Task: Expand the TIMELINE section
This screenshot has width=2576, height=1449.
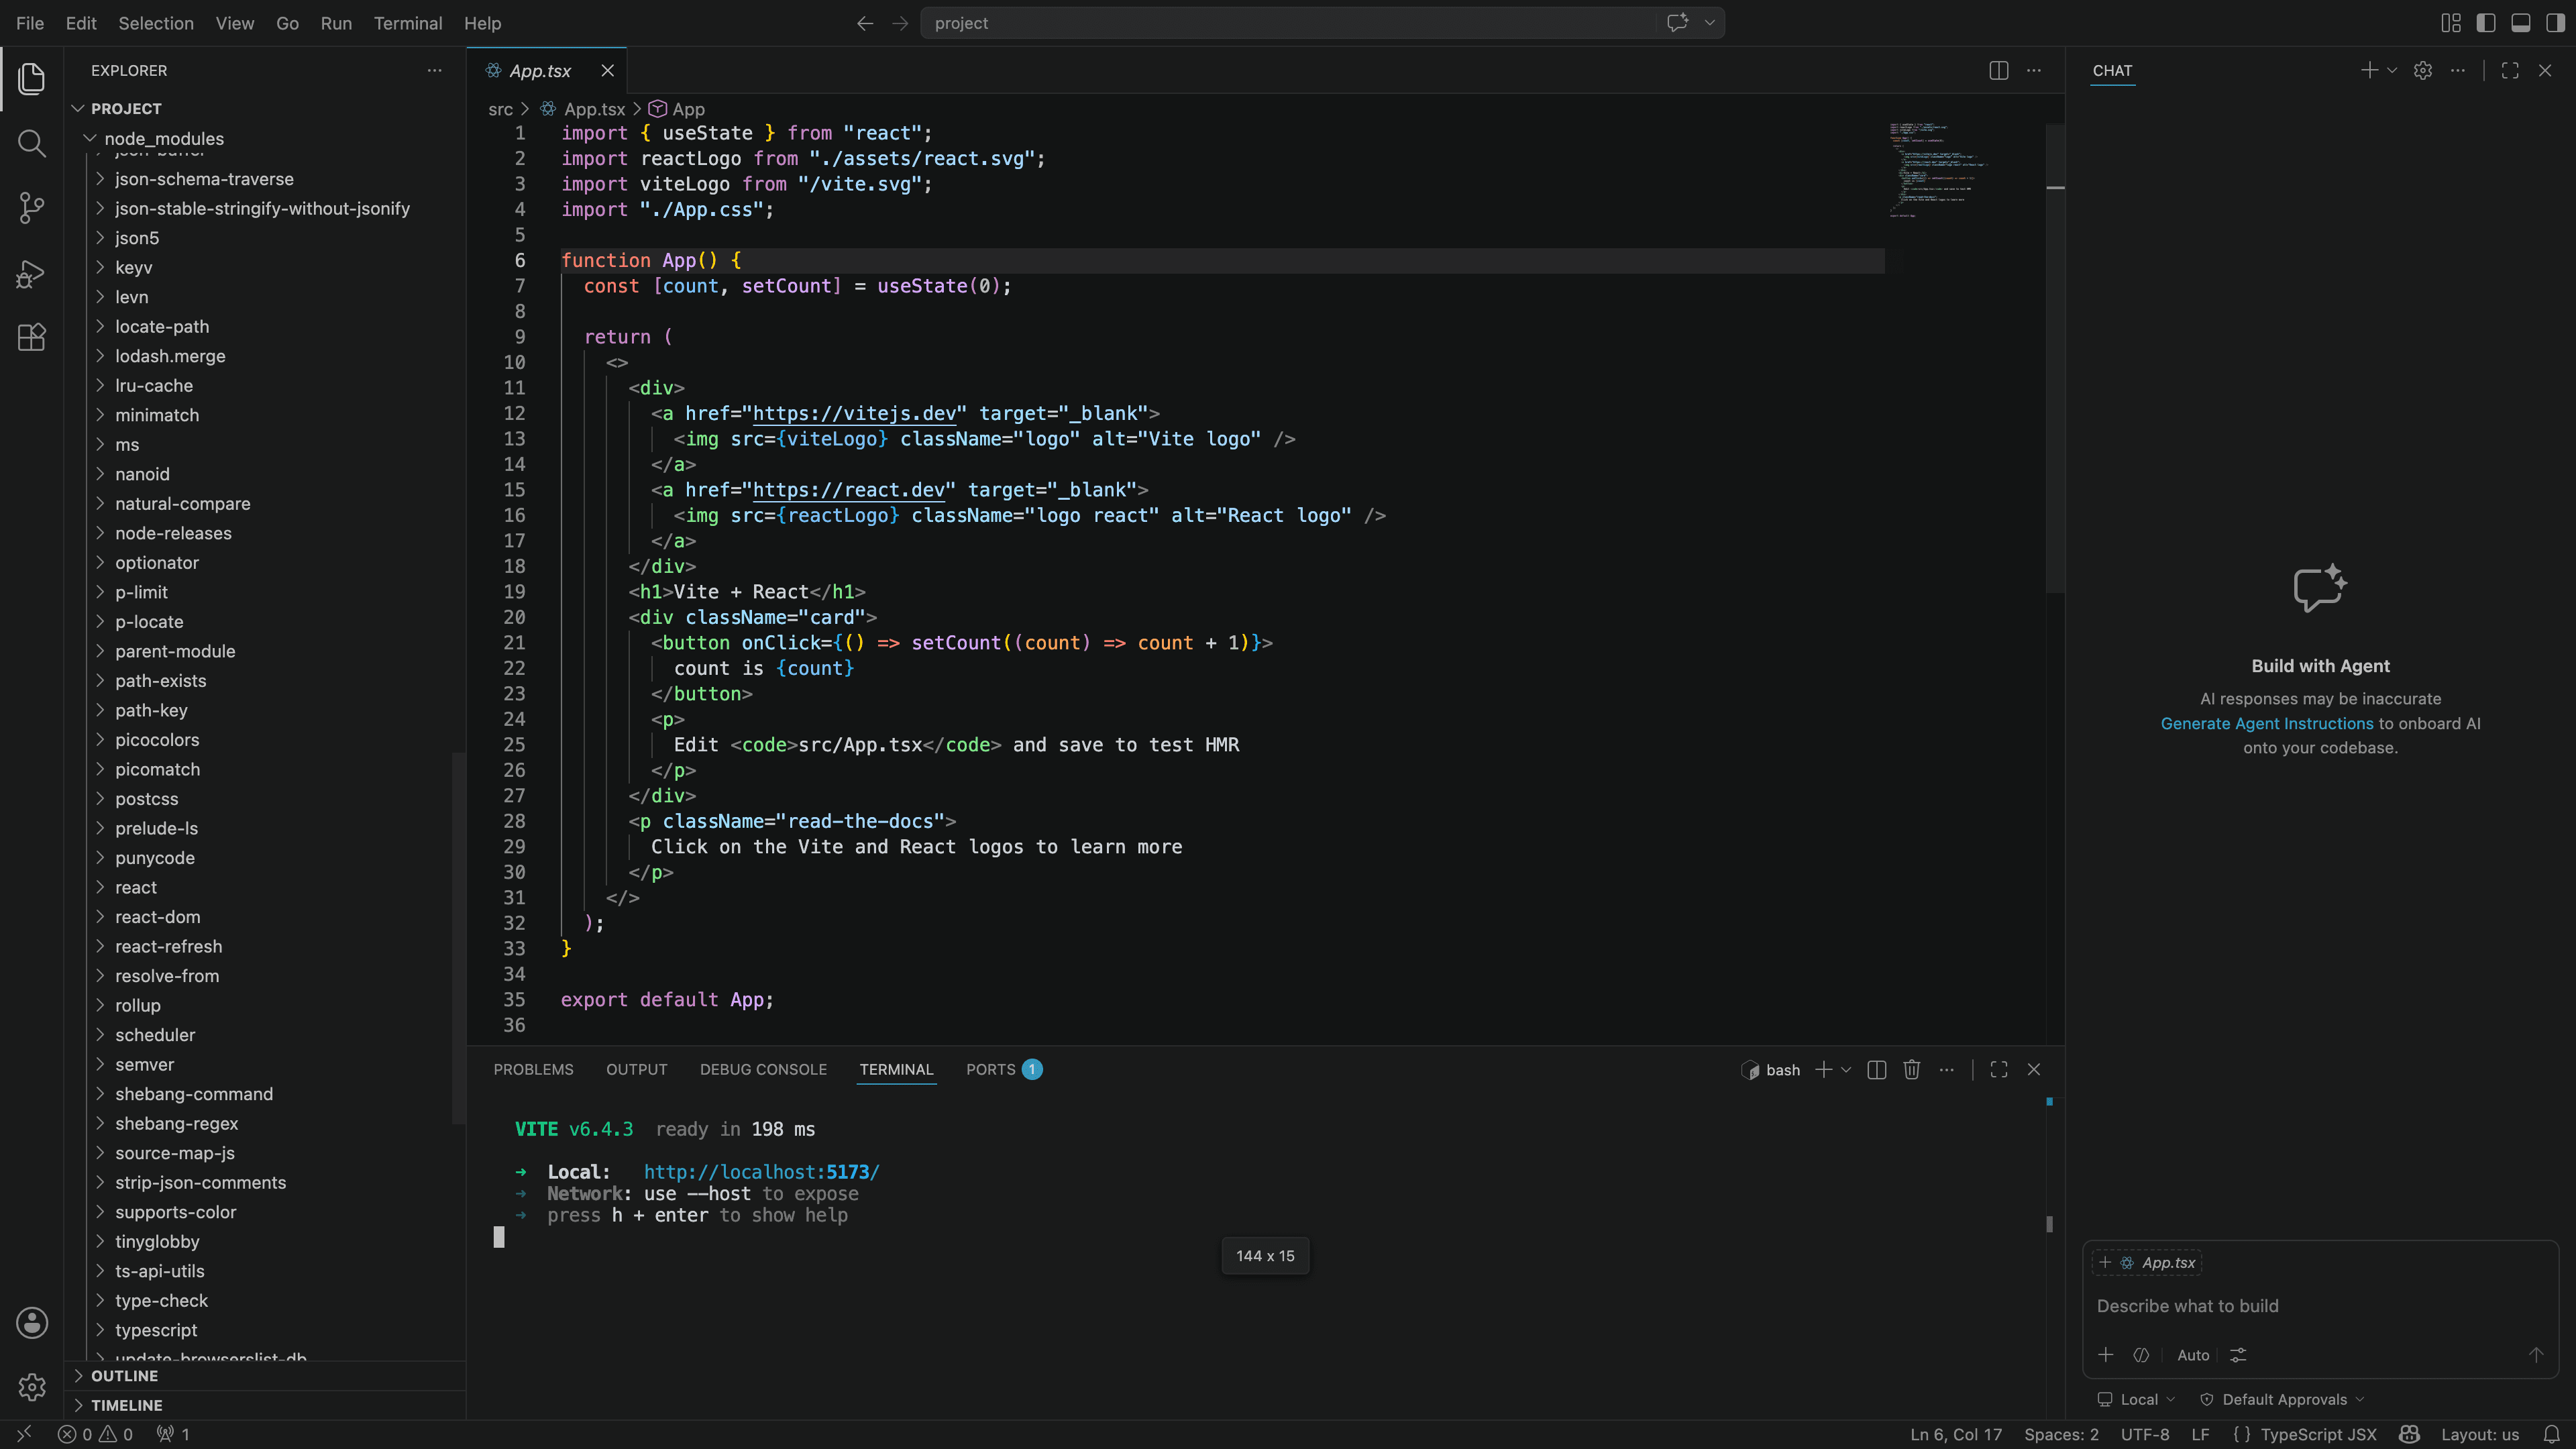Action: [265, 1404]
